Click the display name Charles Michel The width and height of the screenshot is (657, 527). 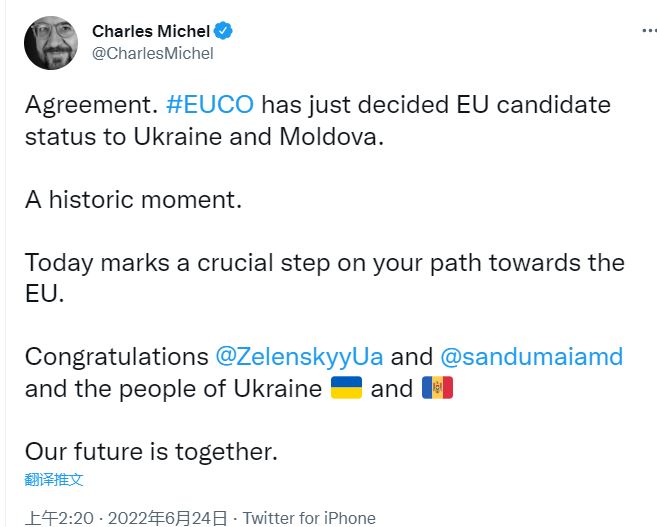(x=150, y=31)
